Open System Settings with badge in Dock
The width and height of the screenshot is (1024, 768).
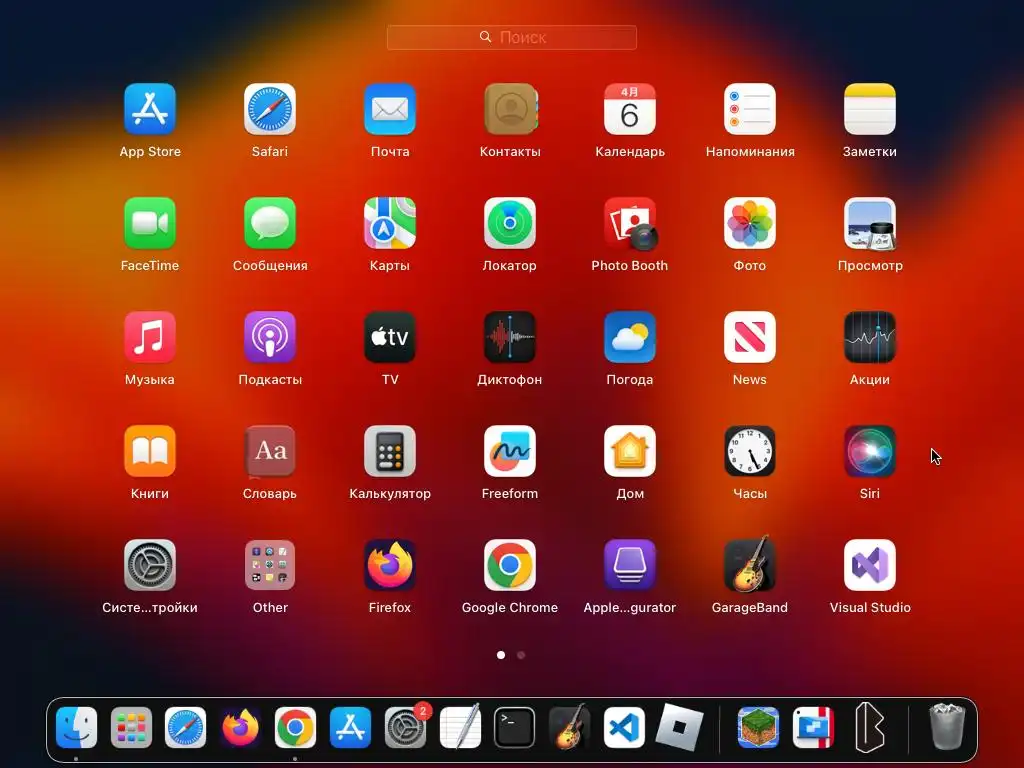tap(406, 727)
